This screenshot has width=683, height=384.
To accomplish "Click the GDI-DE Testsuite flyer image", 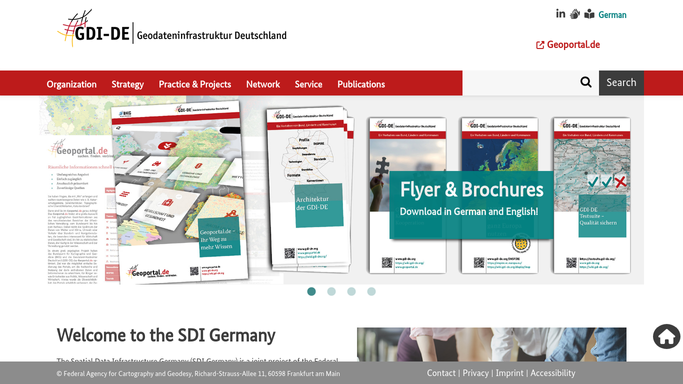I will click(592, 195).
